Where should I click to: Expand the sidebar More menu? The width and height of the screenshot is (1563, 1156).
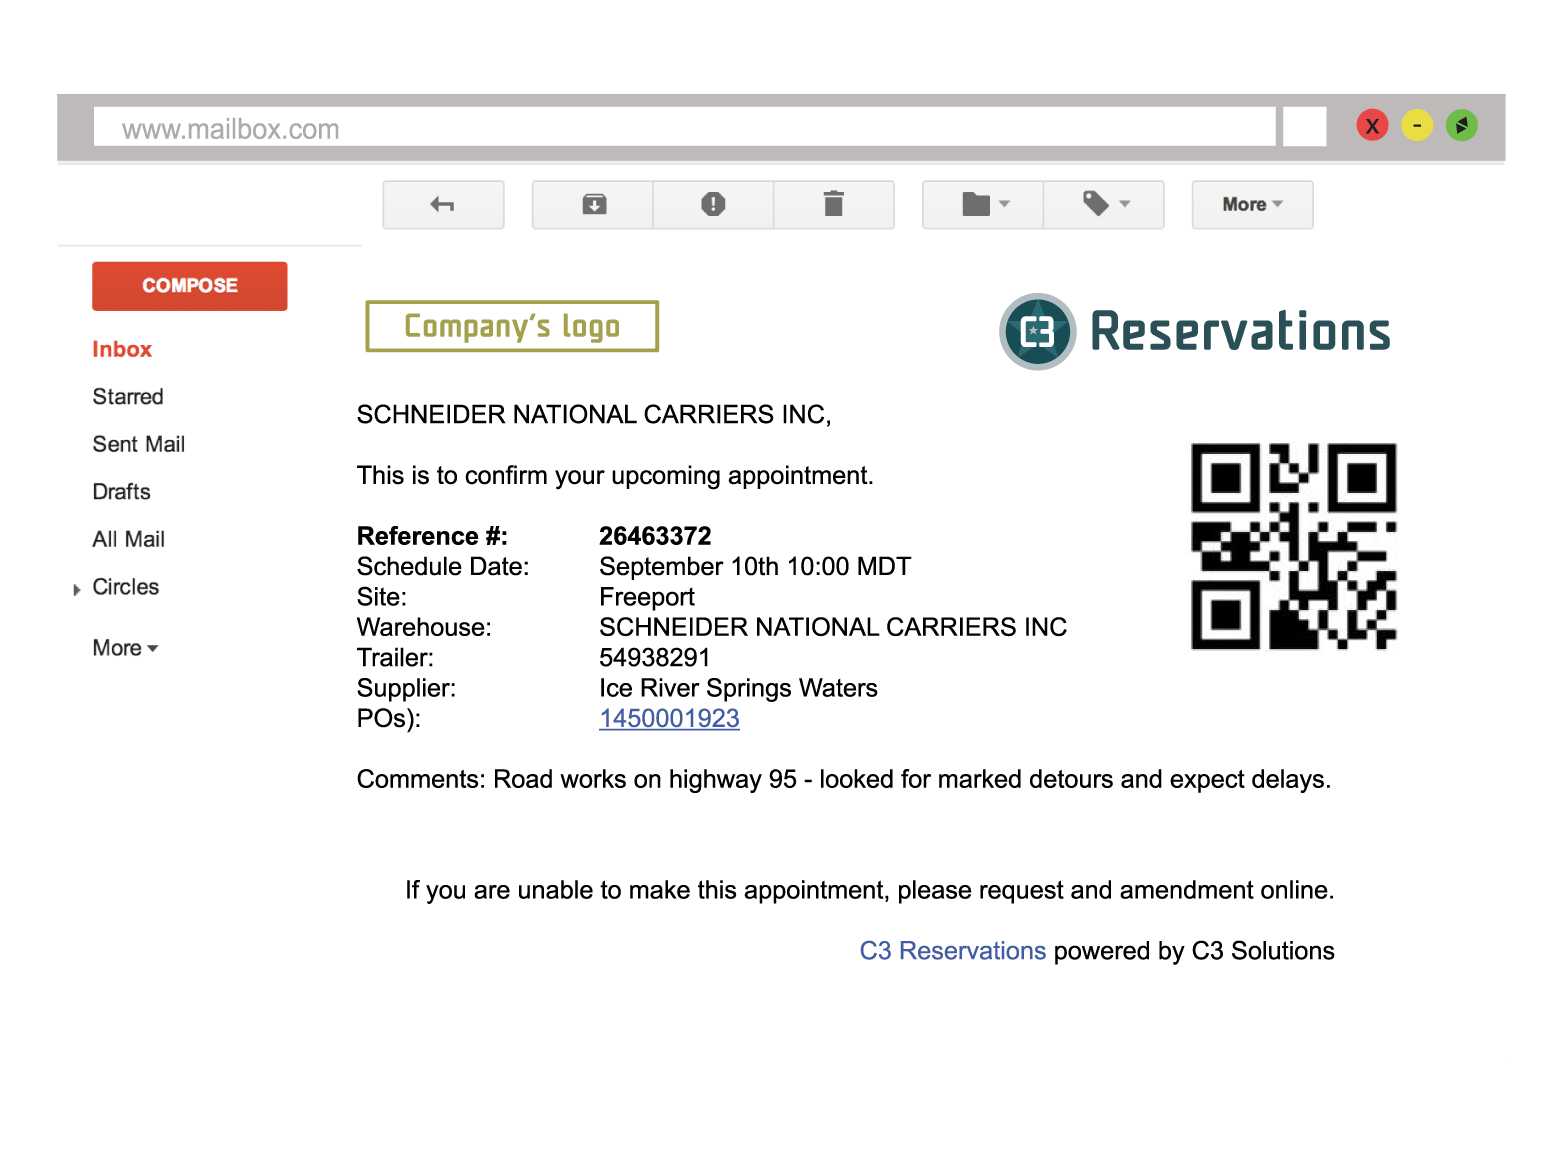point(125,648)
